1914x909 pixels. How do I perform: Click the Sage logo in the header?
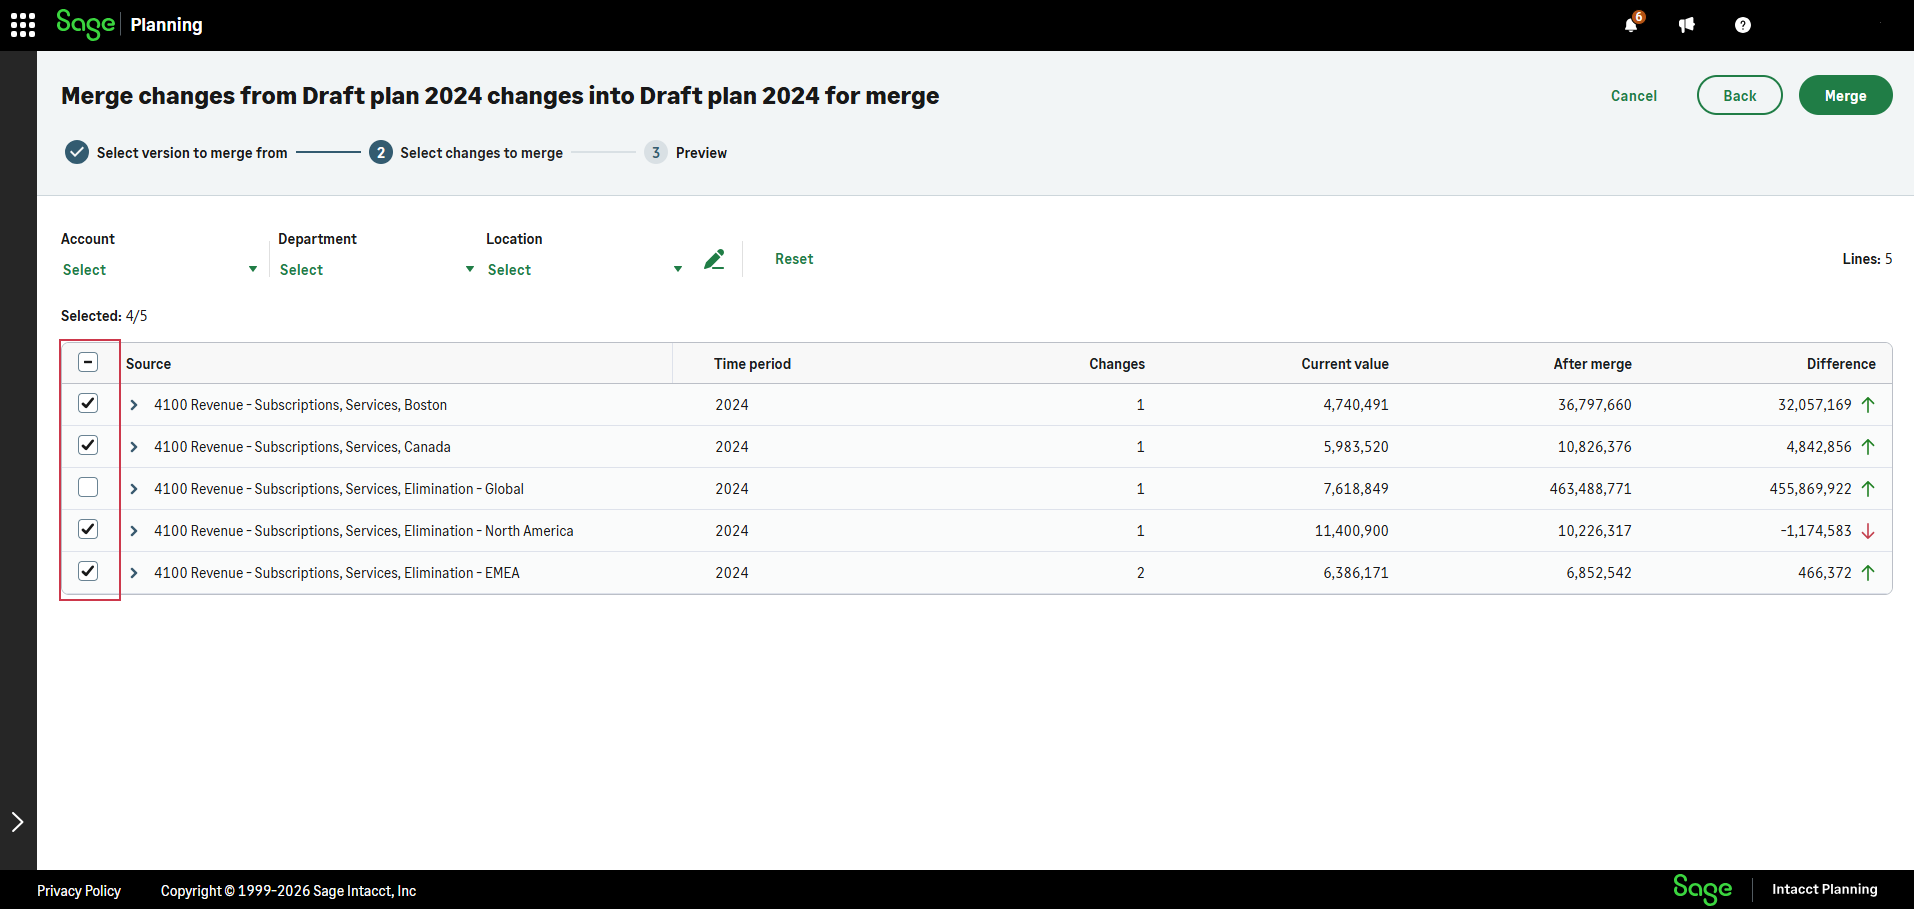tap(86, 24)
